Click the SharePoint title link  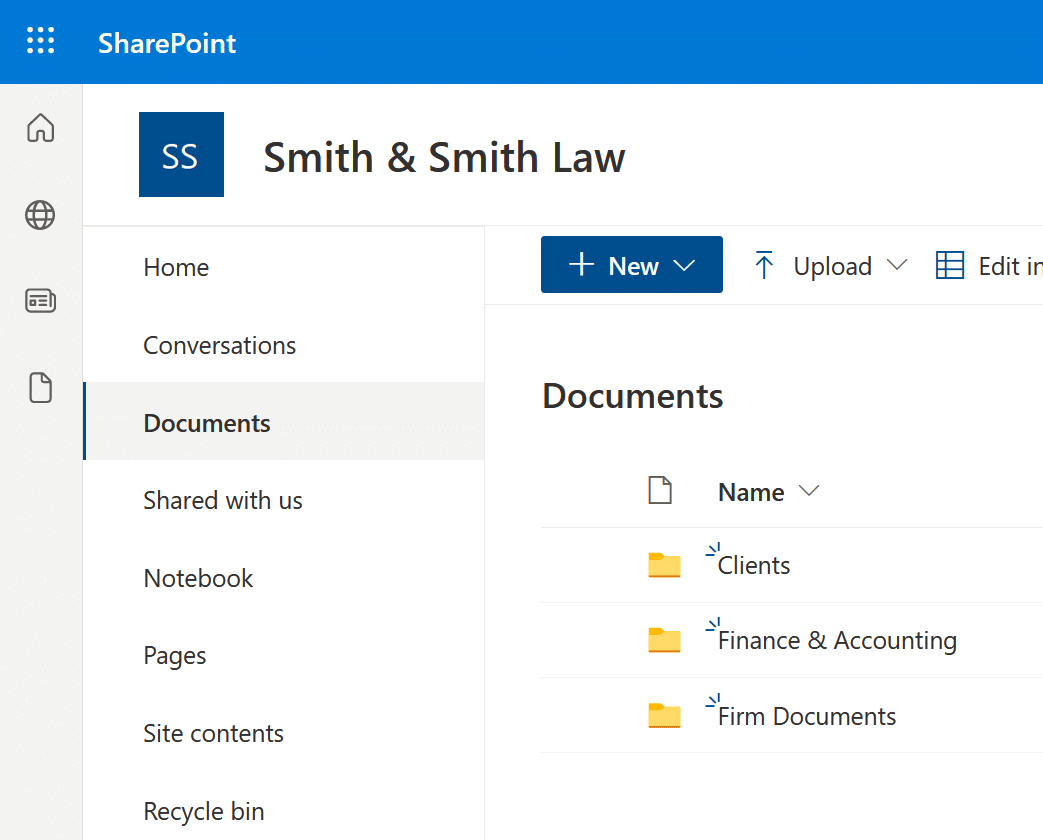pyautogui.click(x=167, y=43)
